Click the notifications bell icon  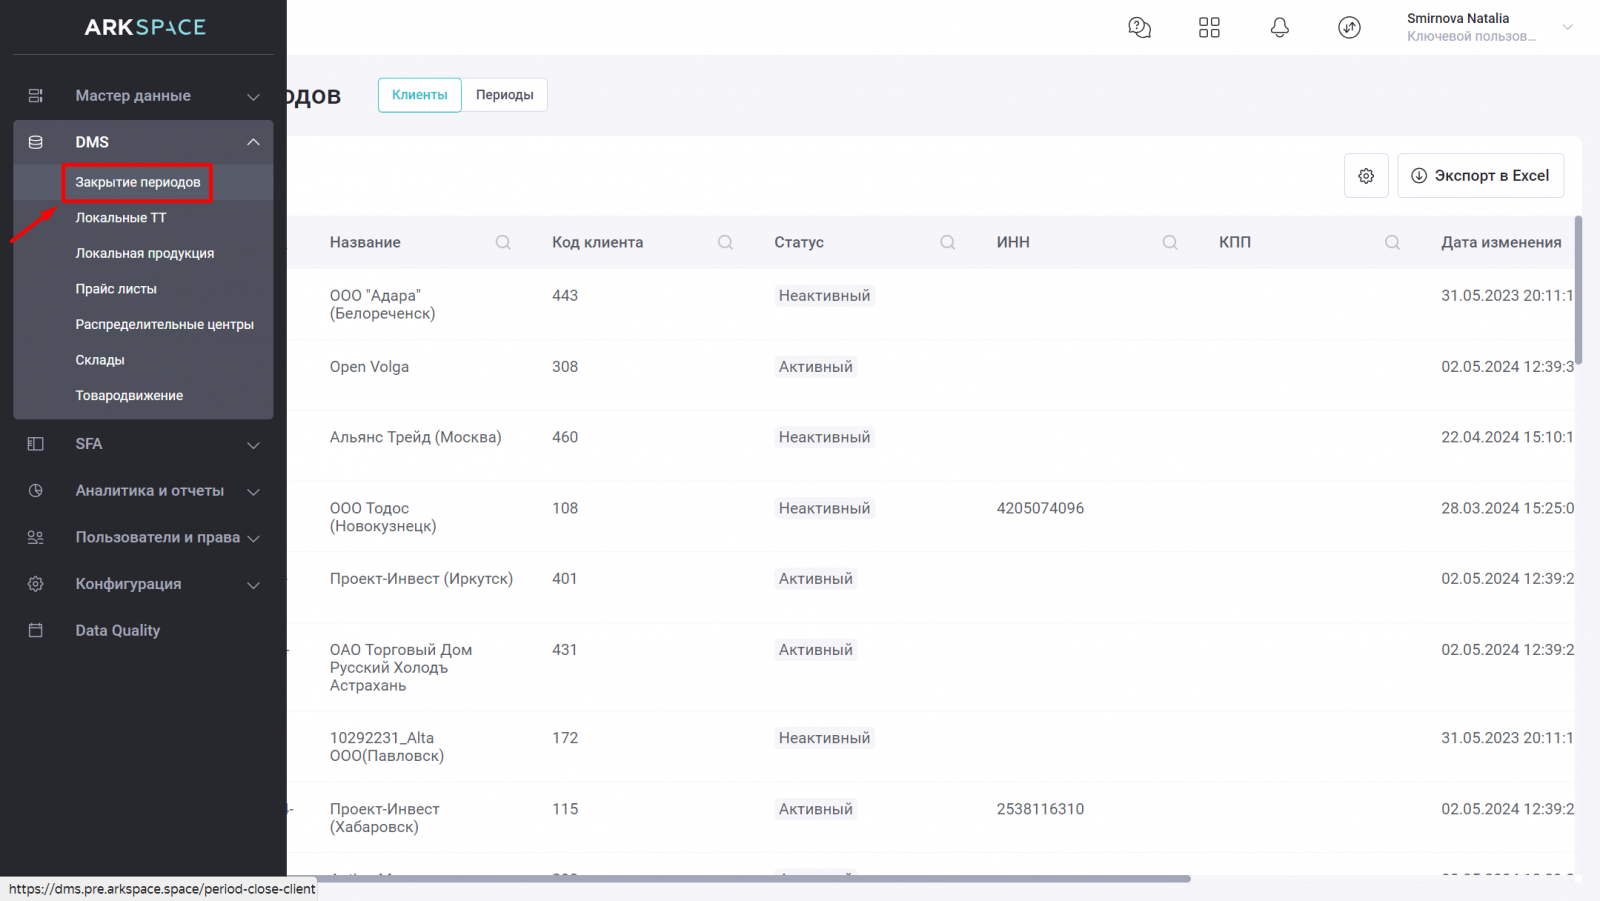1279,28
